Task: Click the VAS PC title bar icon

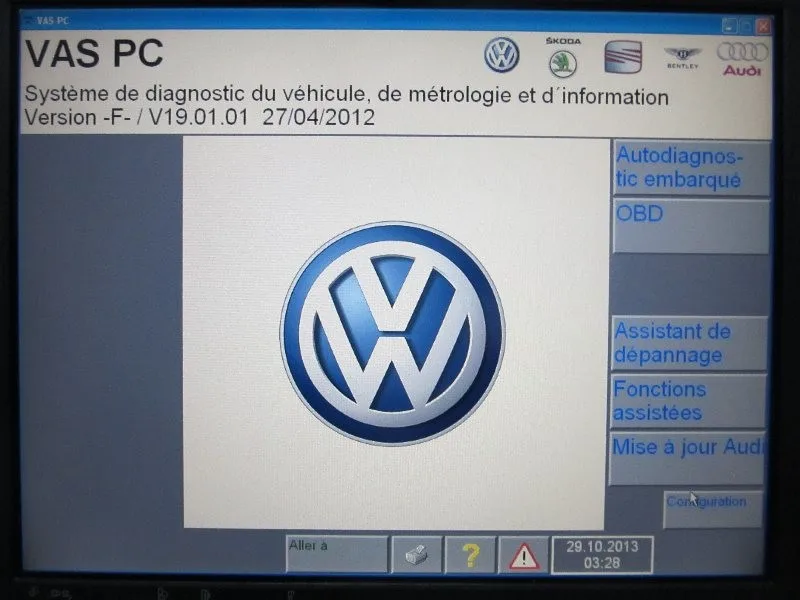Action: pos(29,20)
